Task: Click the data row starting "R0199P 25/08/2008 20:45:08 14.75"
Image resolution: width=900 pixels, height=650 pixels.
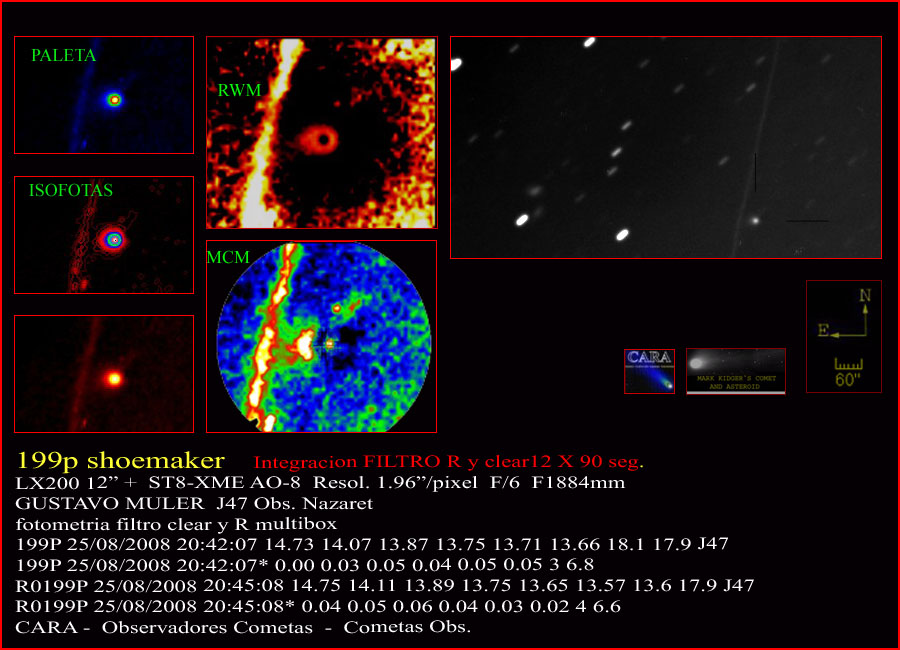Action: tap(385, 585)
